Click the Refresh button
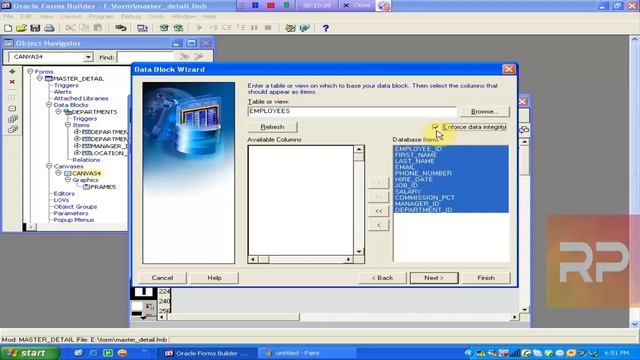640x360 pixels. (272, 127)
